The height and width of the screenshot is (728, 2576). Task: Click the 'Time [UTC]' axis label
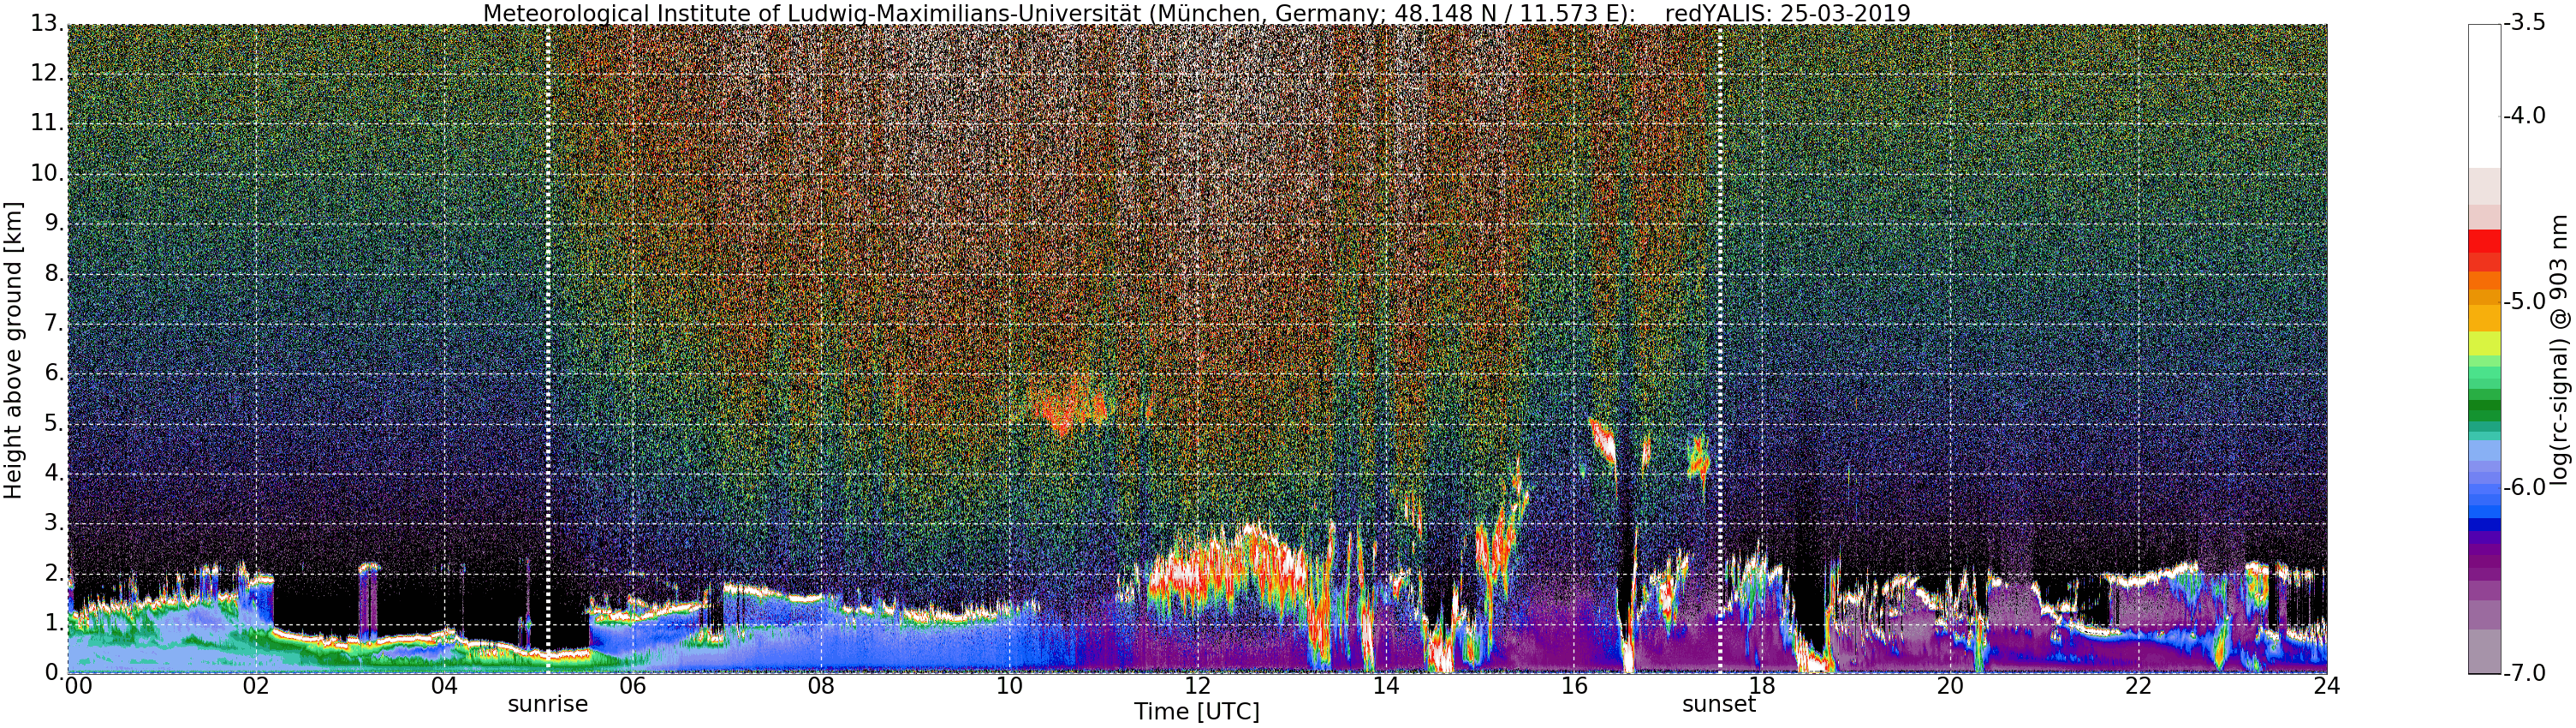coord(1196,712)
